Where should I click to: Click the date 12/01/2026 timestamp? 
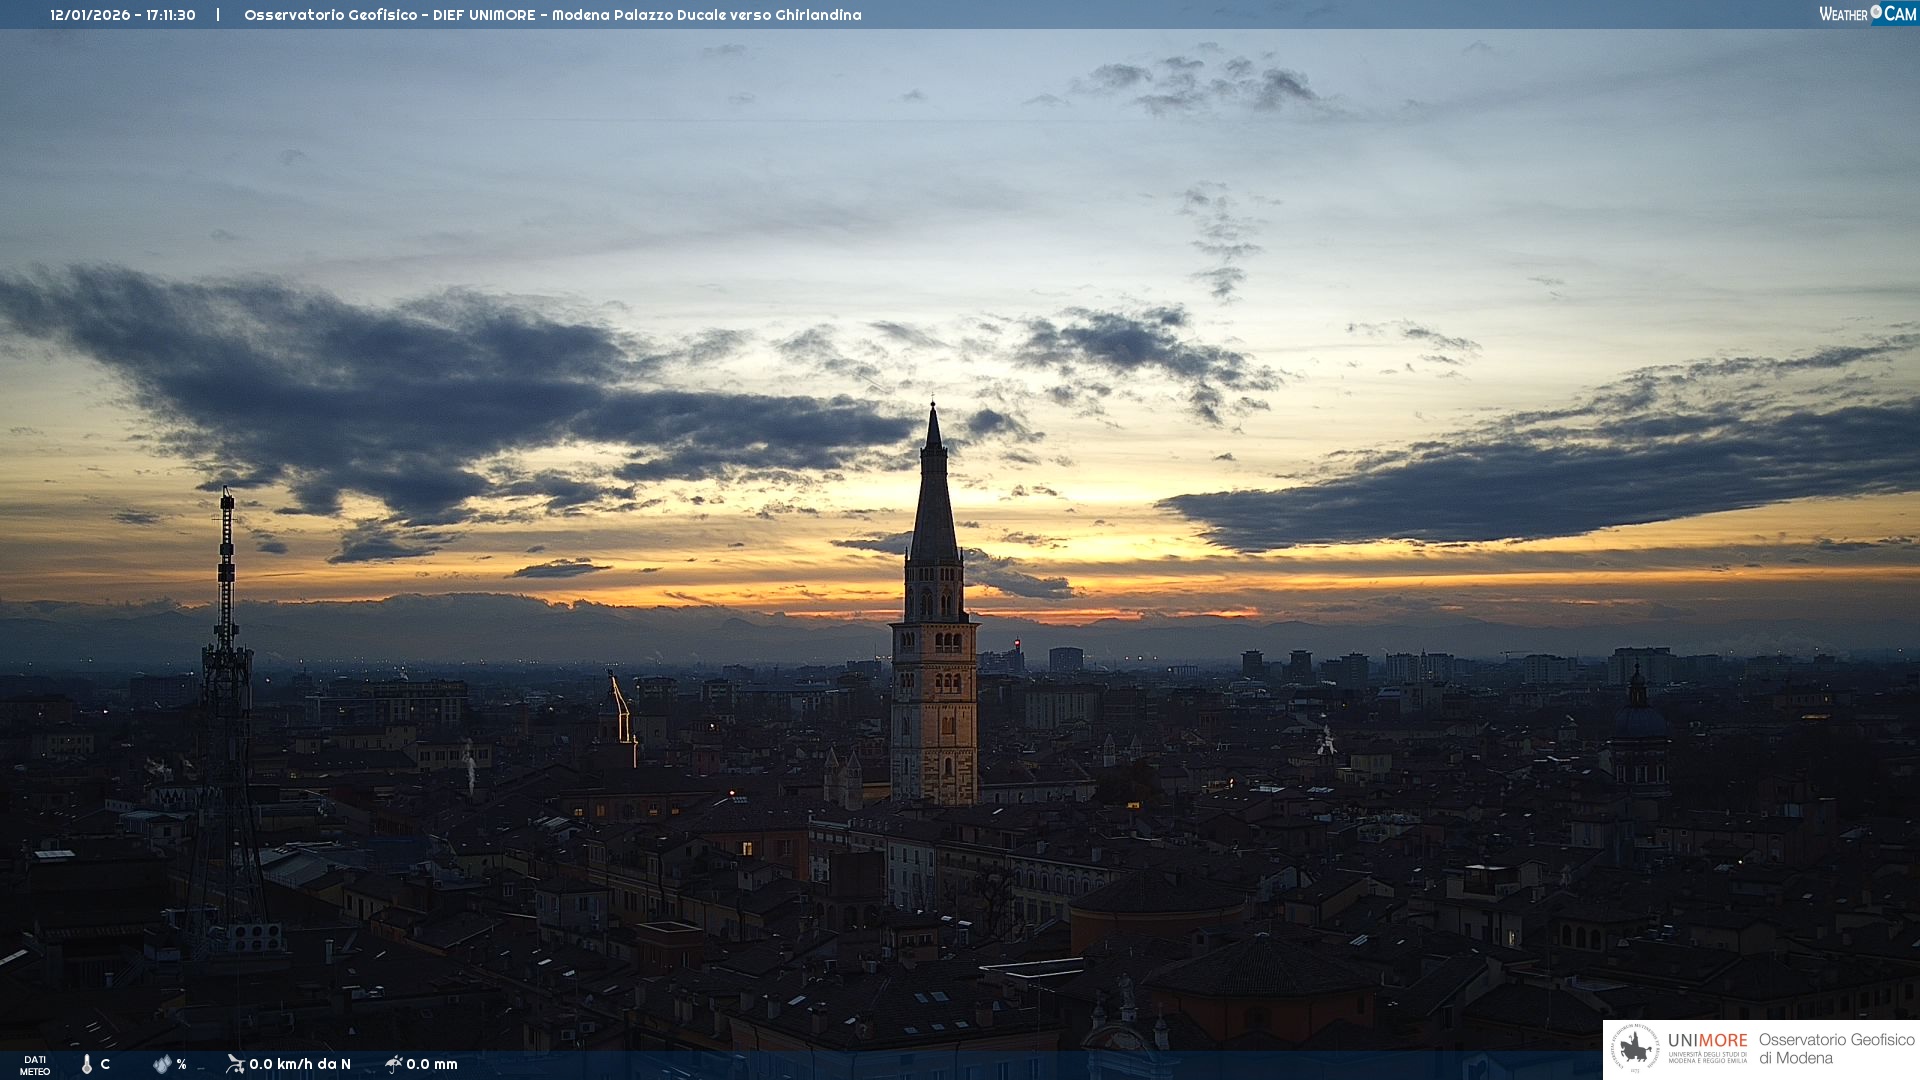(90, 15)
